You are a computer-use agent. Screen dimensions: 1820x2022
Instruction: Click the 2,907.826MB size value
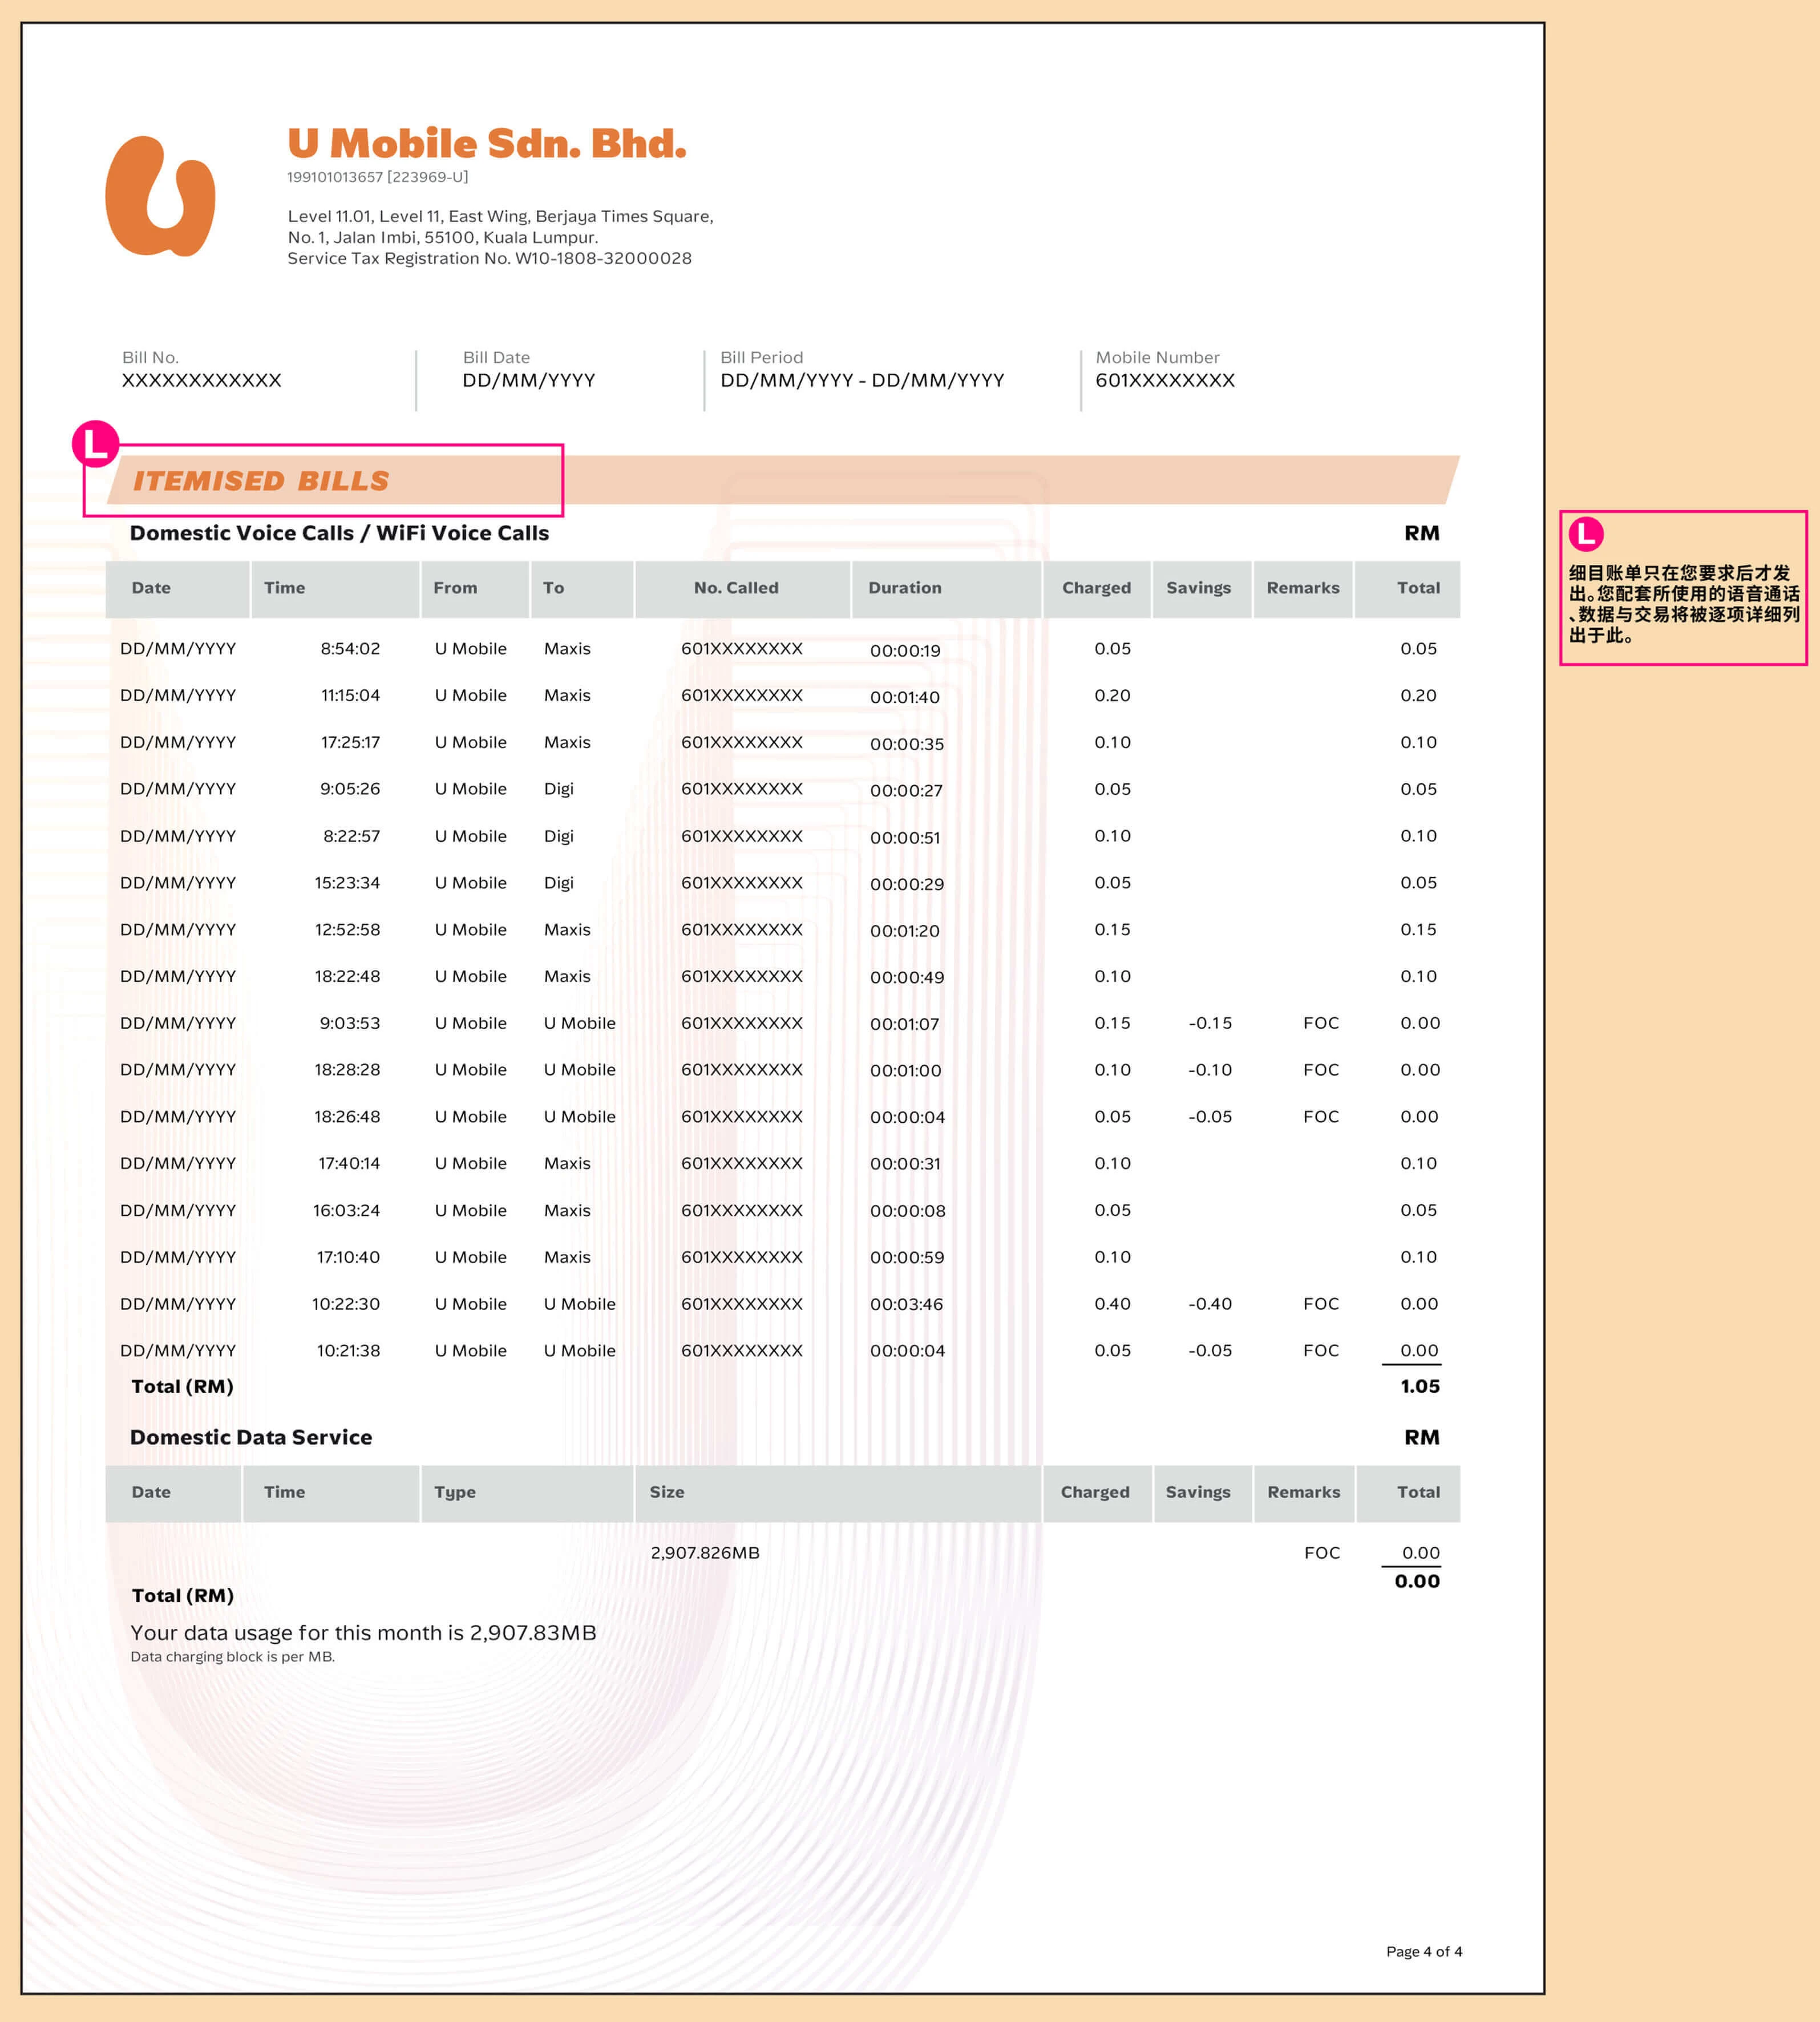[x=705, y=1553]
